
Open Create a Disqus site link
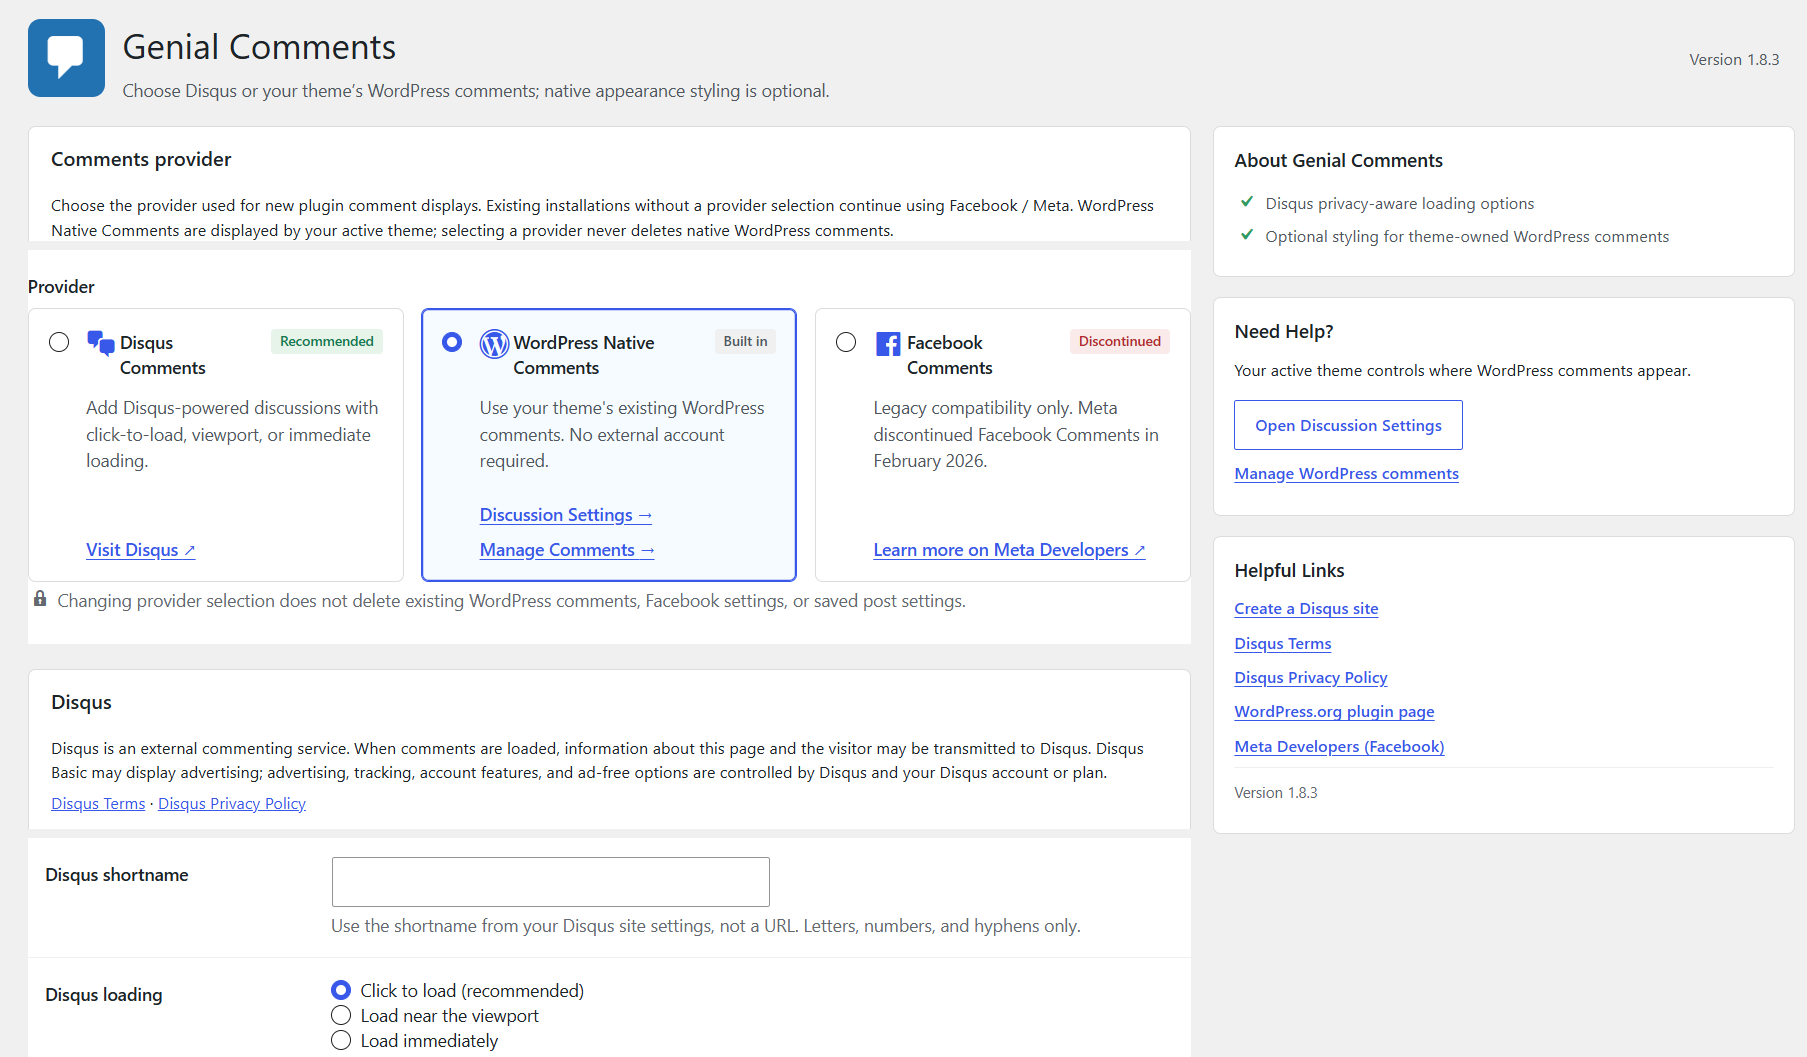(x=1306, y=609)
